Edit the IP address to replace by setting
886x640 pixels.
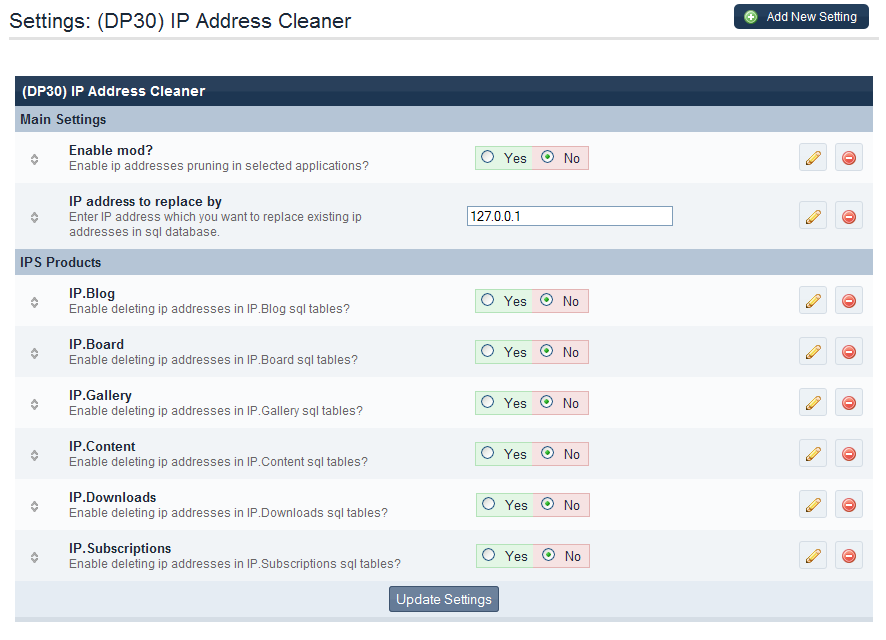point(813,216)
